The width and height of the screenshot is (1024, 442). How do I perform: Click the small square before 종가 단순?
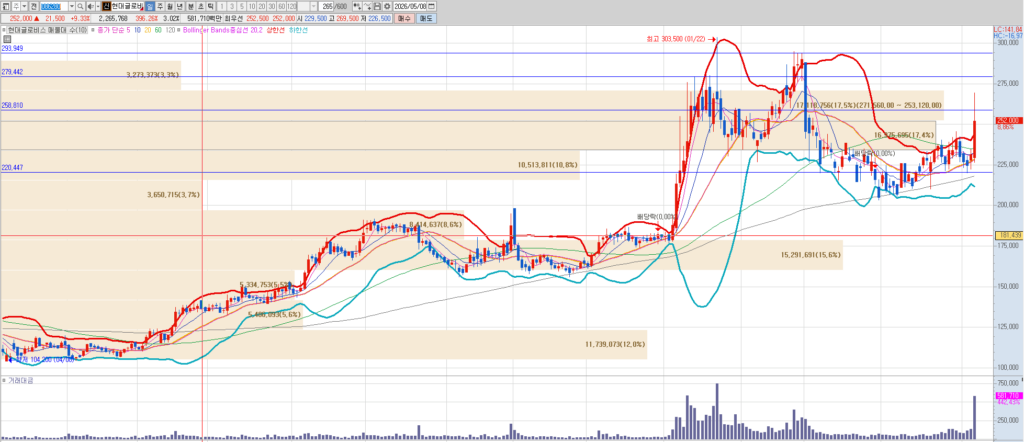click(93, 30)
